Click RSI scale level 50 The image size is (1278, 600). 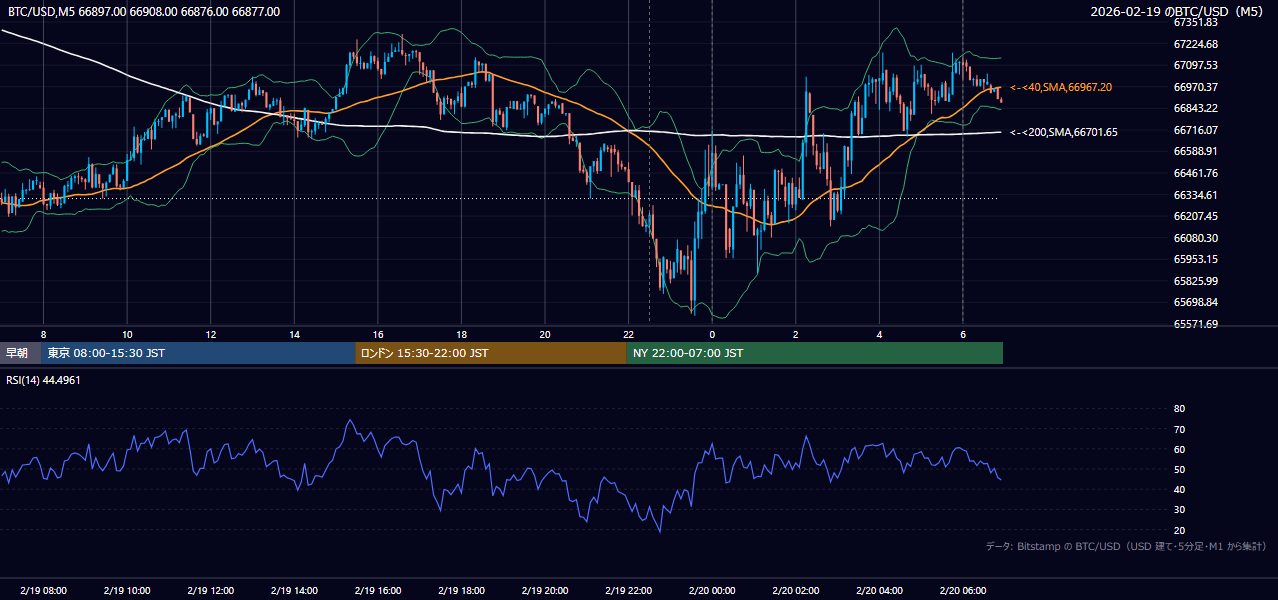point(1179,469)
